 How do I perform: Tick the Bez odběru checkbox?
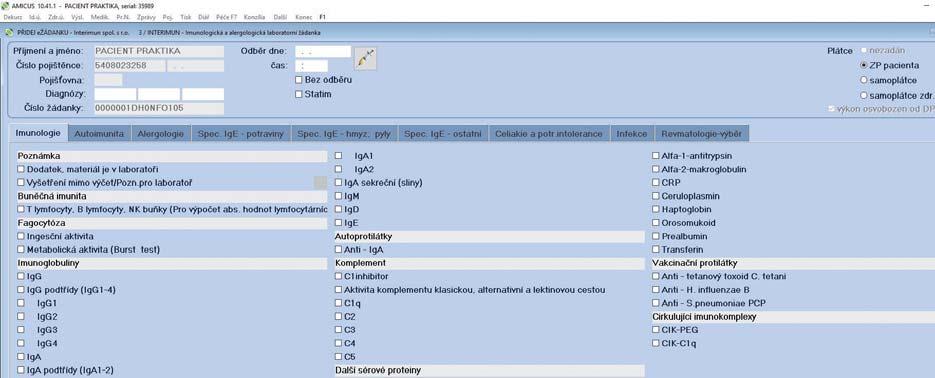299,80
